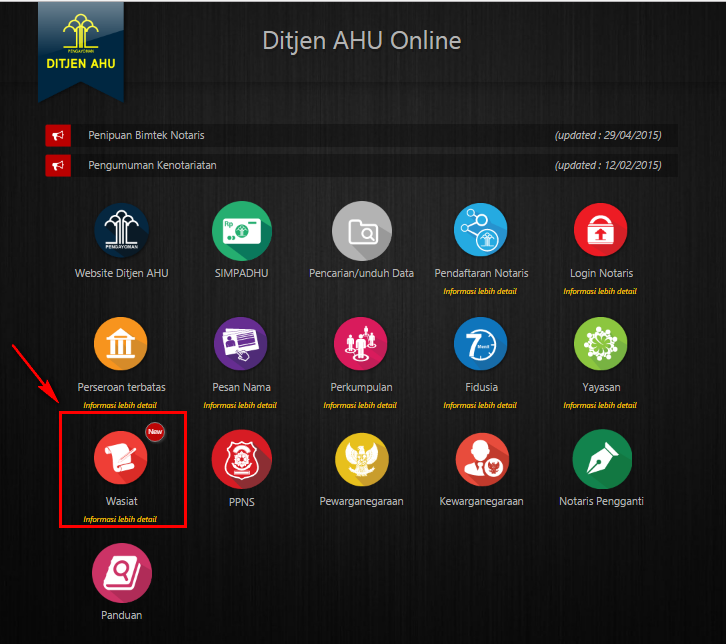This screenshot has height=644, width=726.
Task: Select the Notaris Pengganti pen icon
Action: click(x=600, y=459)
